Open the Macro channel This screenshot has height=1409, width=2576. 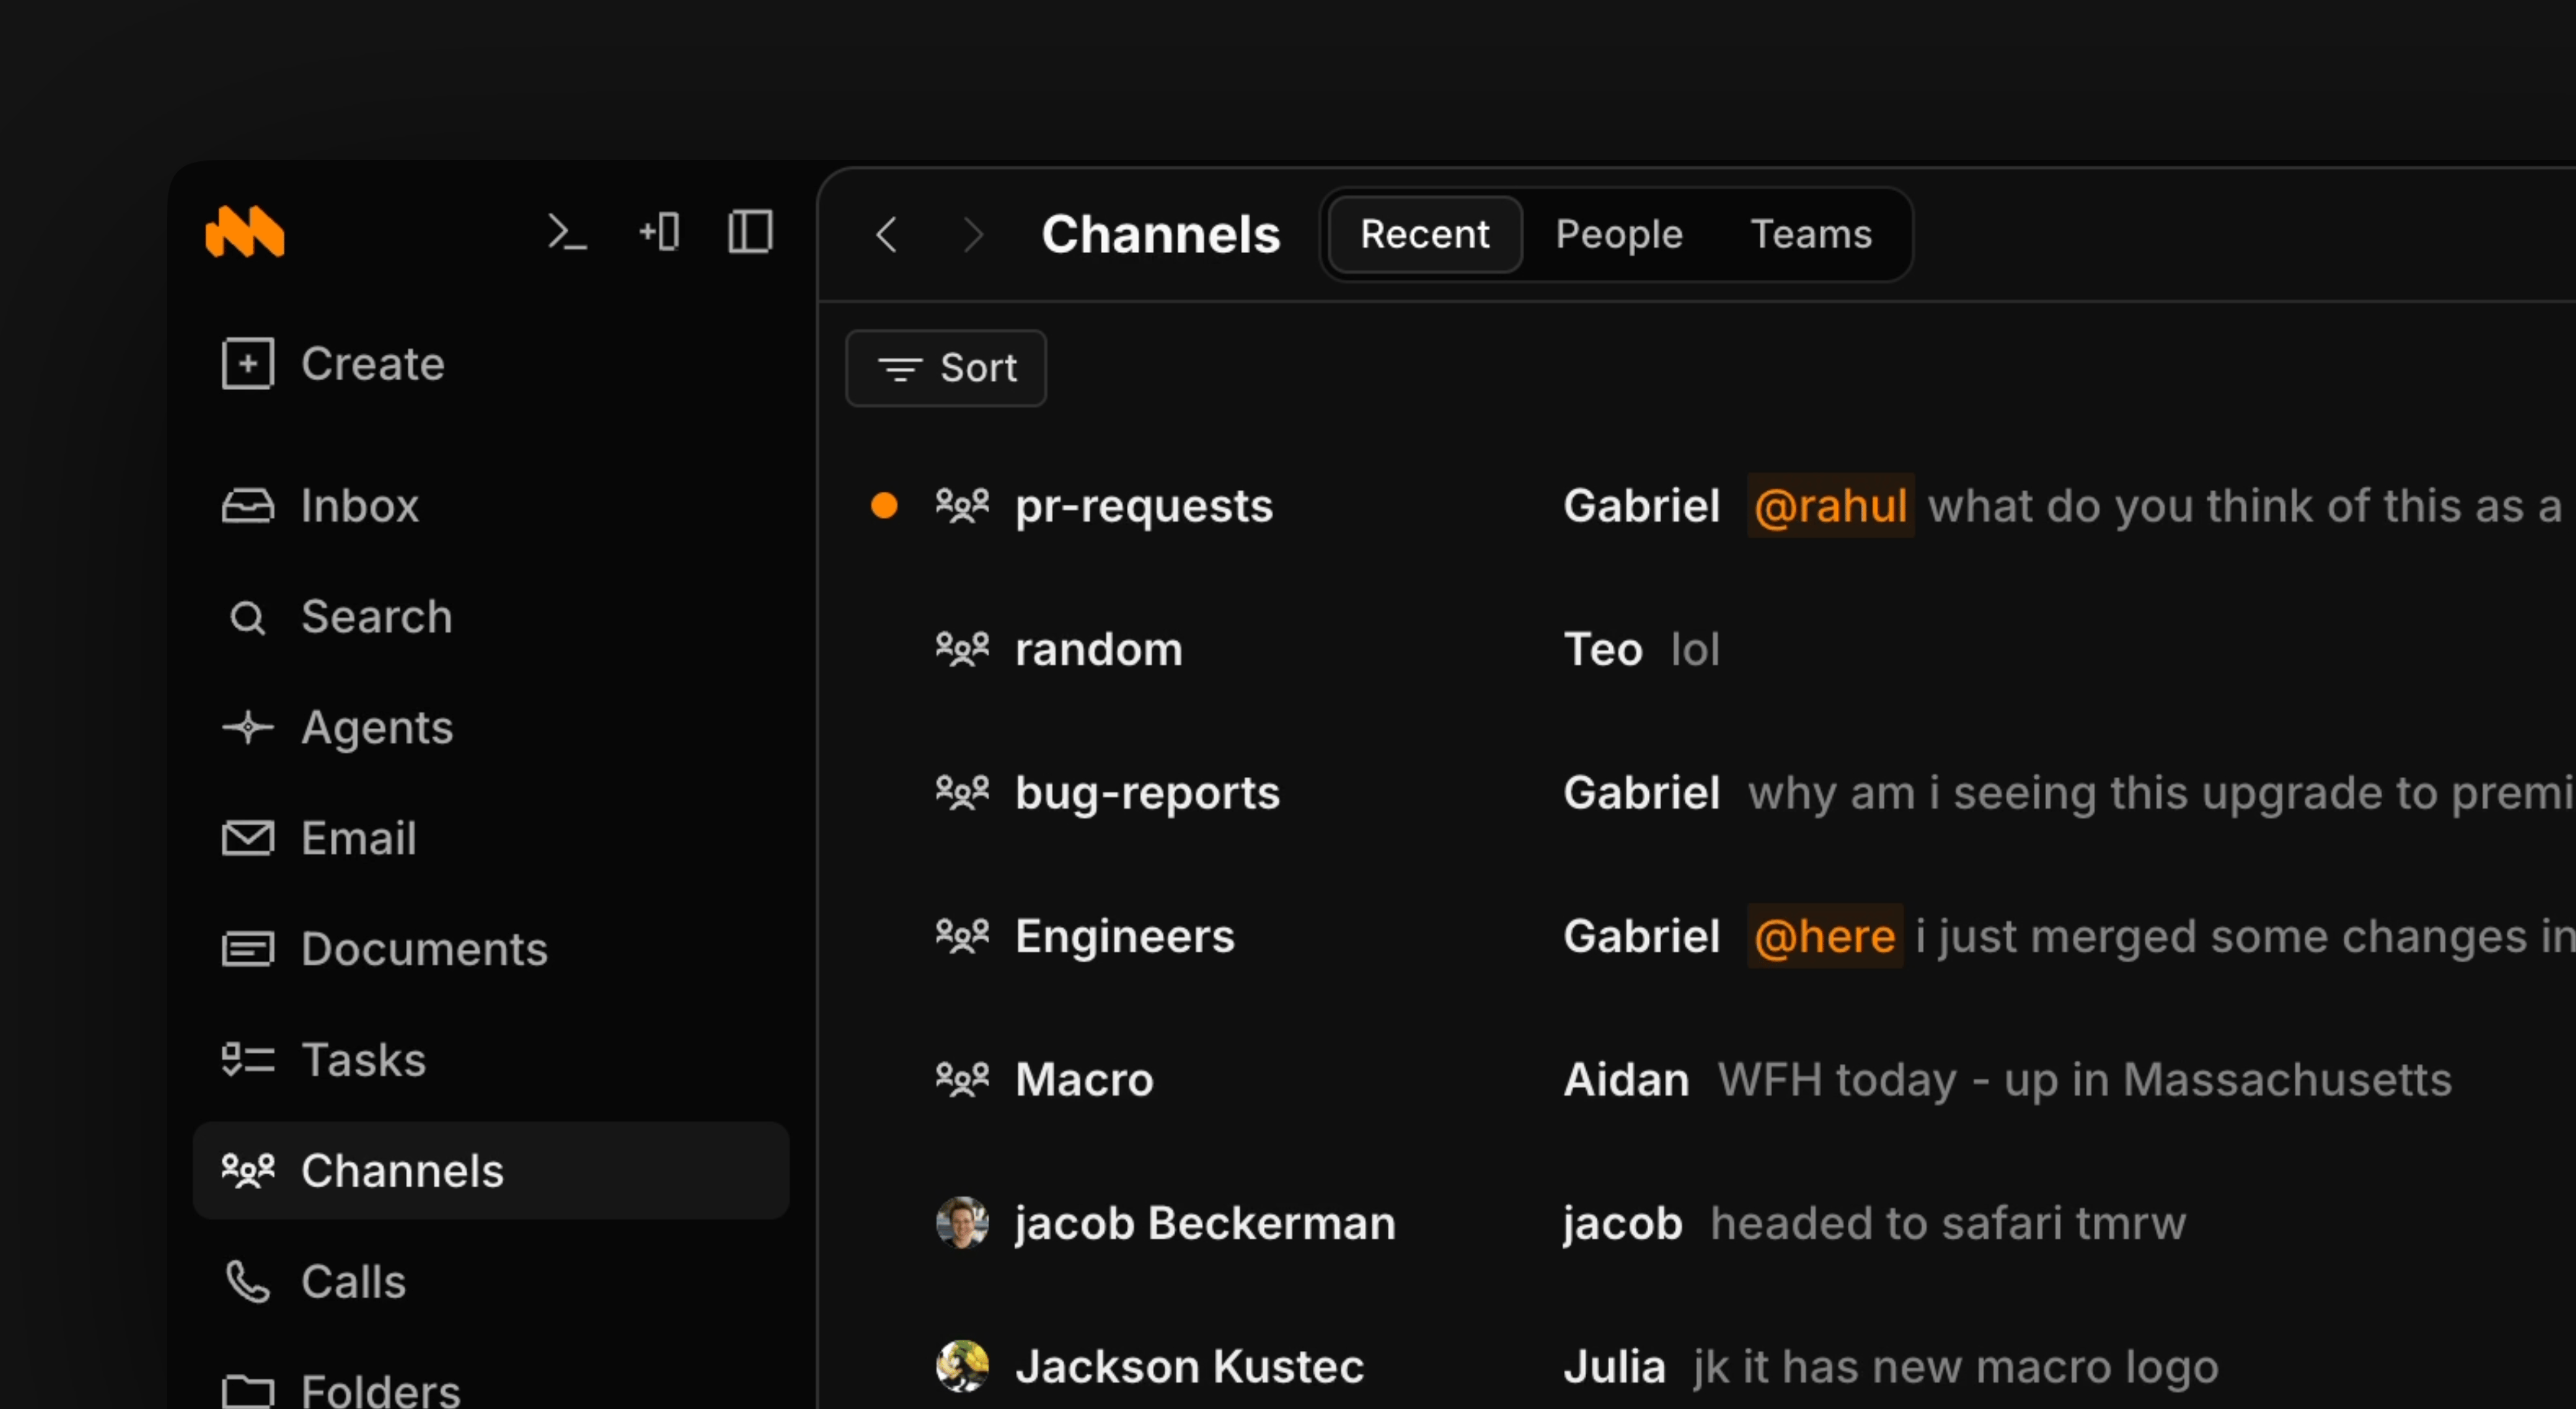pyautogui.click(x=1084, y=1080)
